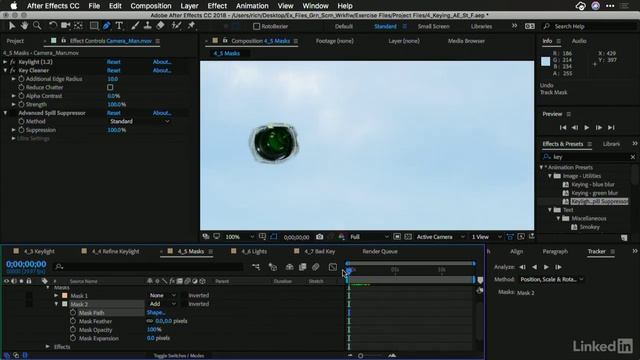
Task: Open the resolution Full dropdown
Action: pyautogui.click(x=369, y=237)
